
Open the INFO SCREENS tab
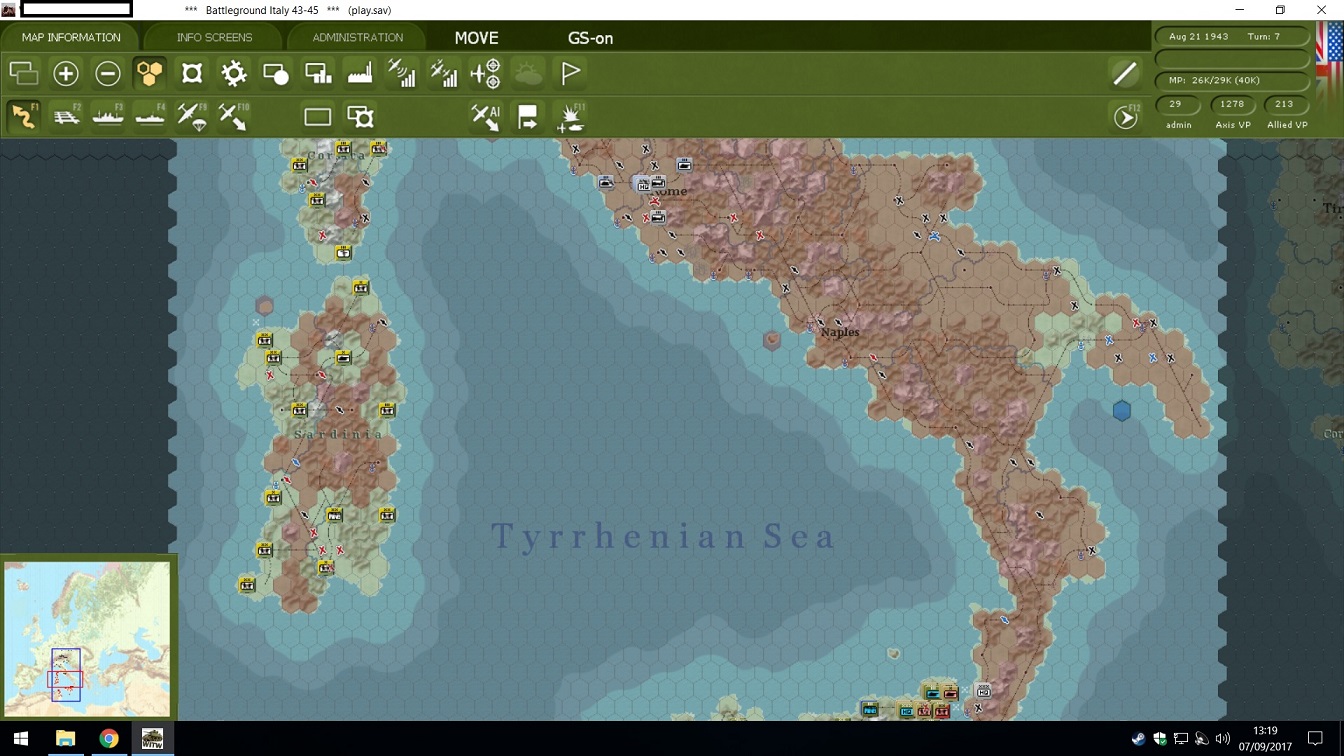pos(214,37)
